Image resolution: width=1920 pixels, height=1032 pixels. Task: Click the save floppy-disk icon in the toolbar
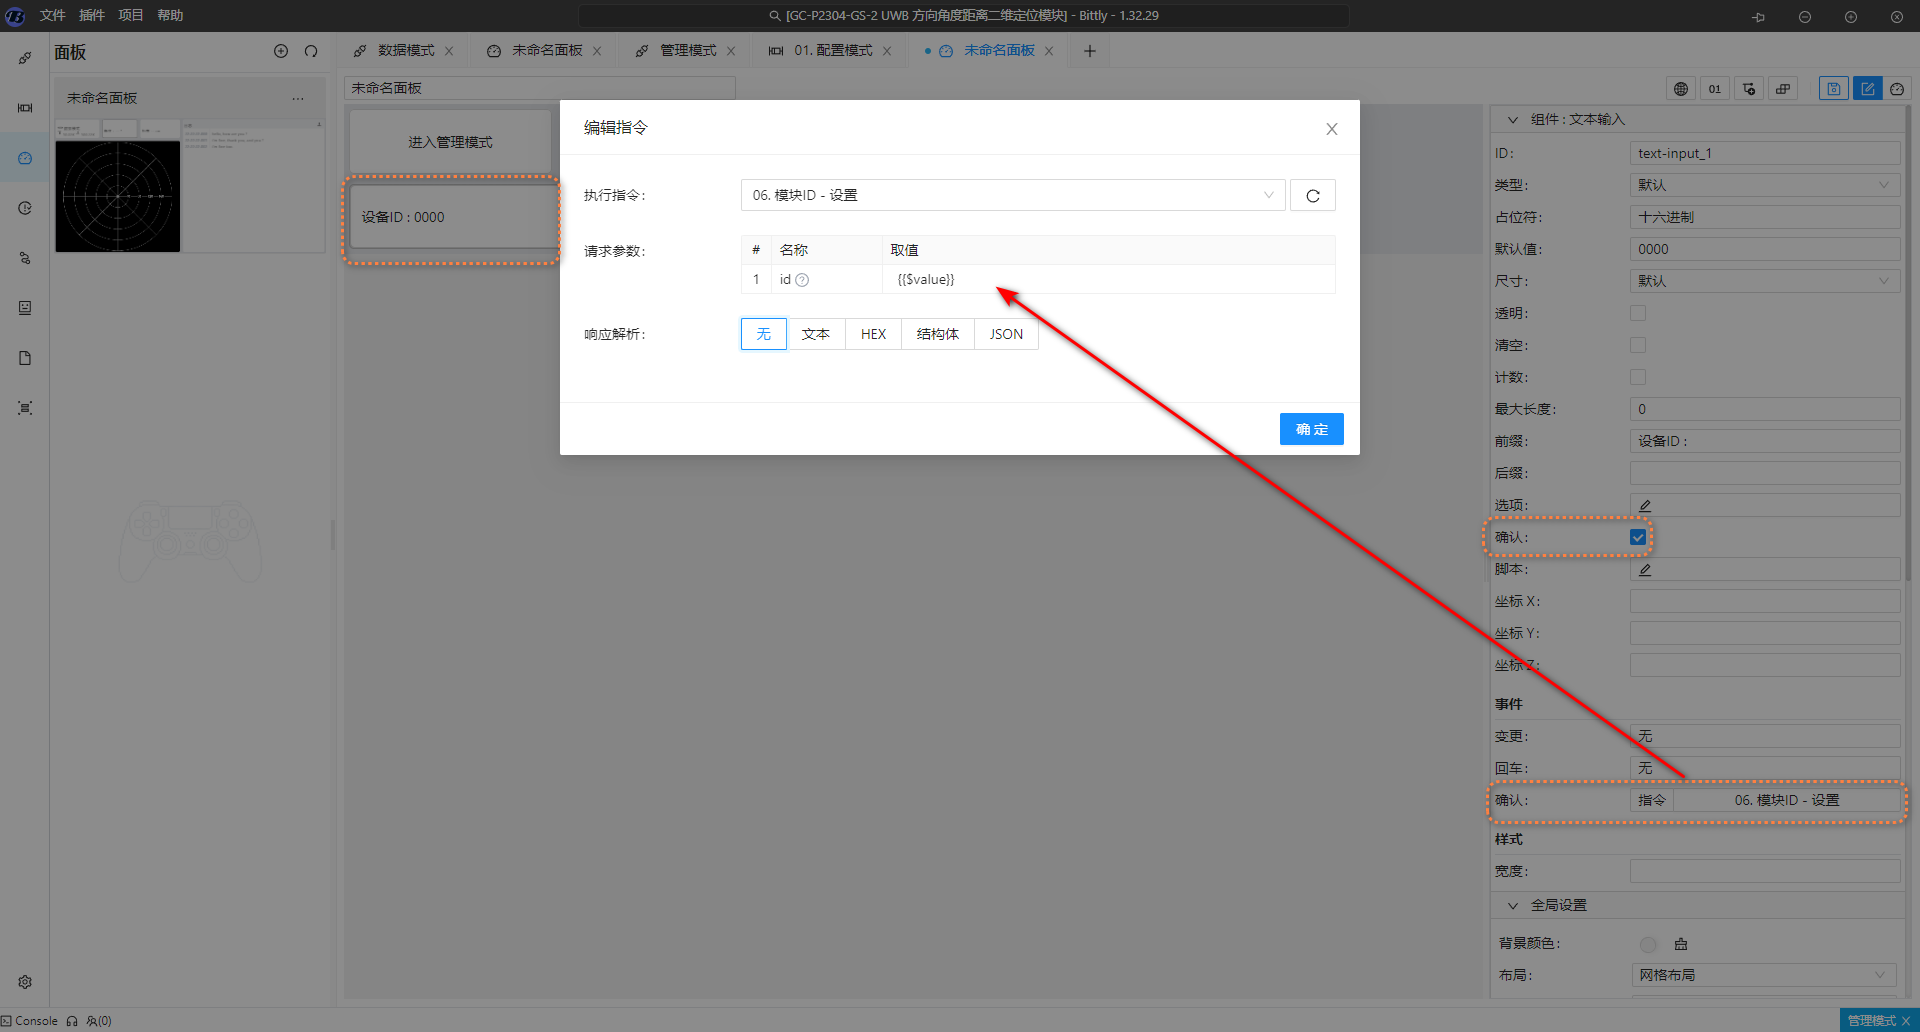tap(1833, 89)
